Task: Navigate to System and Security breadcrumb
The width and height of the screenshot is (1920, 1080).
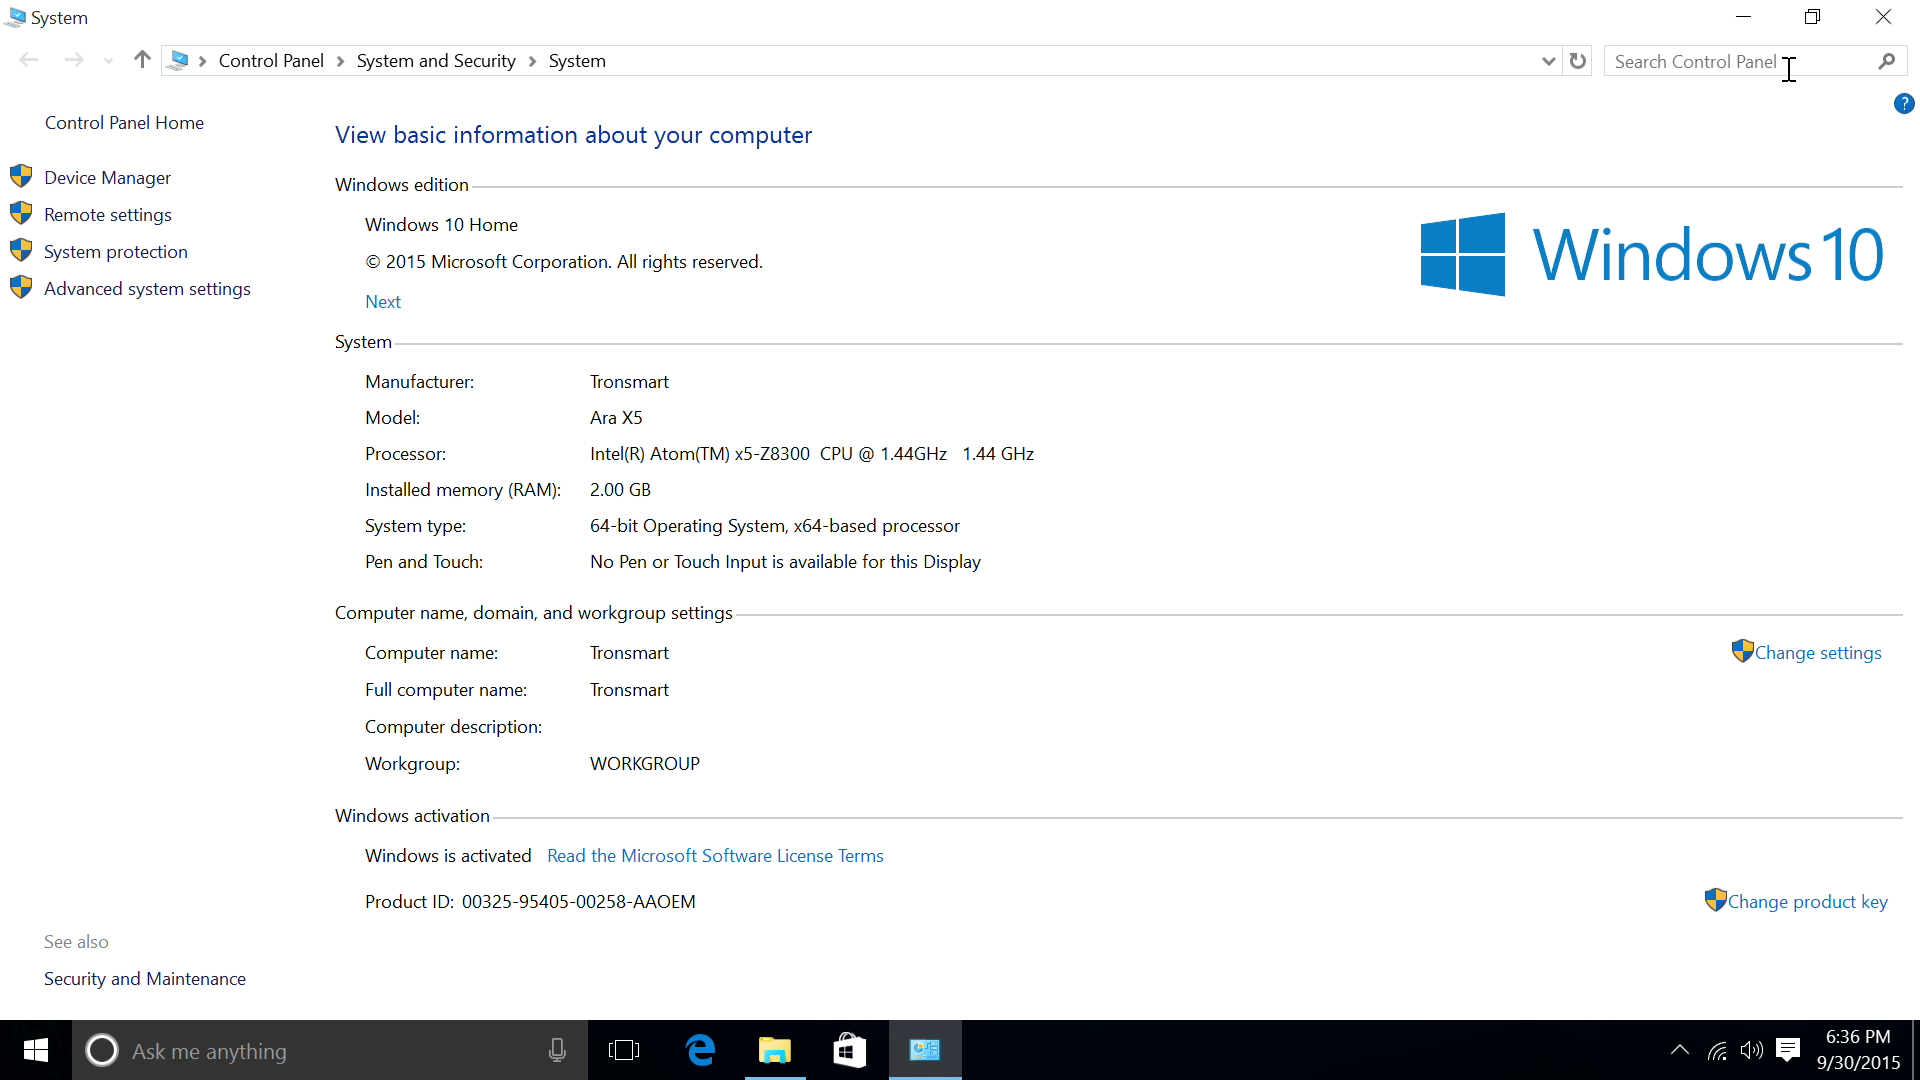Action: (436, 61)
